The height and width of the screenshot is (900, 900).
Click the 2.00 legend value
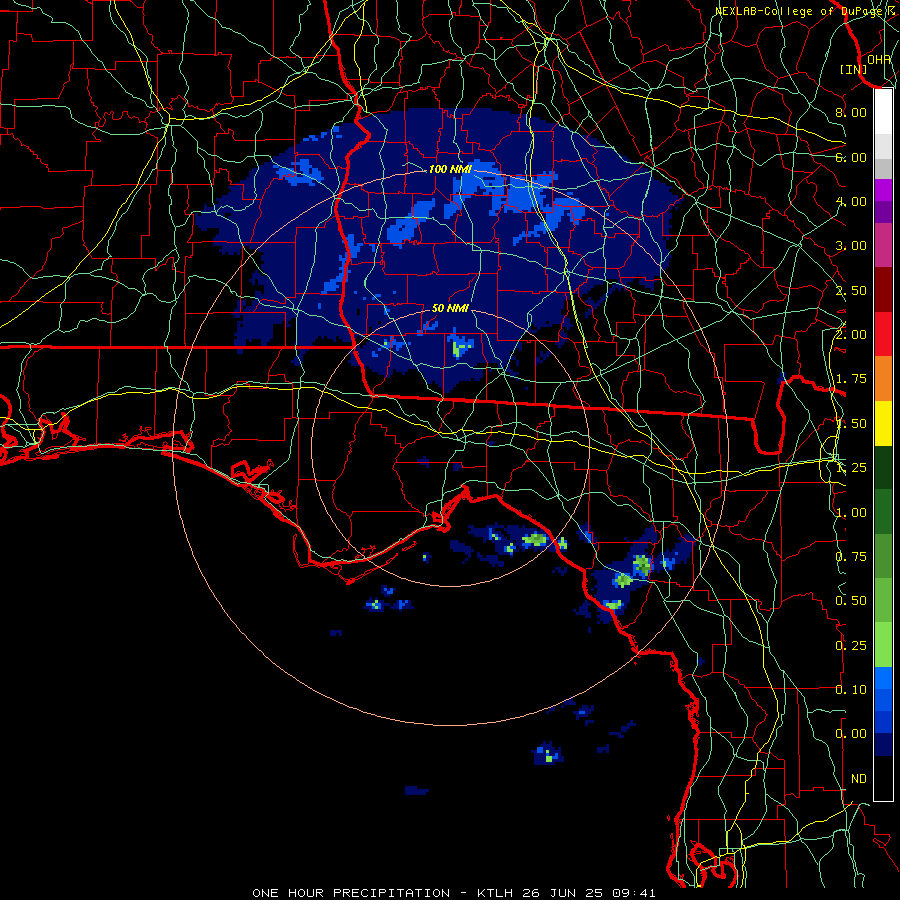coord(851,335)
